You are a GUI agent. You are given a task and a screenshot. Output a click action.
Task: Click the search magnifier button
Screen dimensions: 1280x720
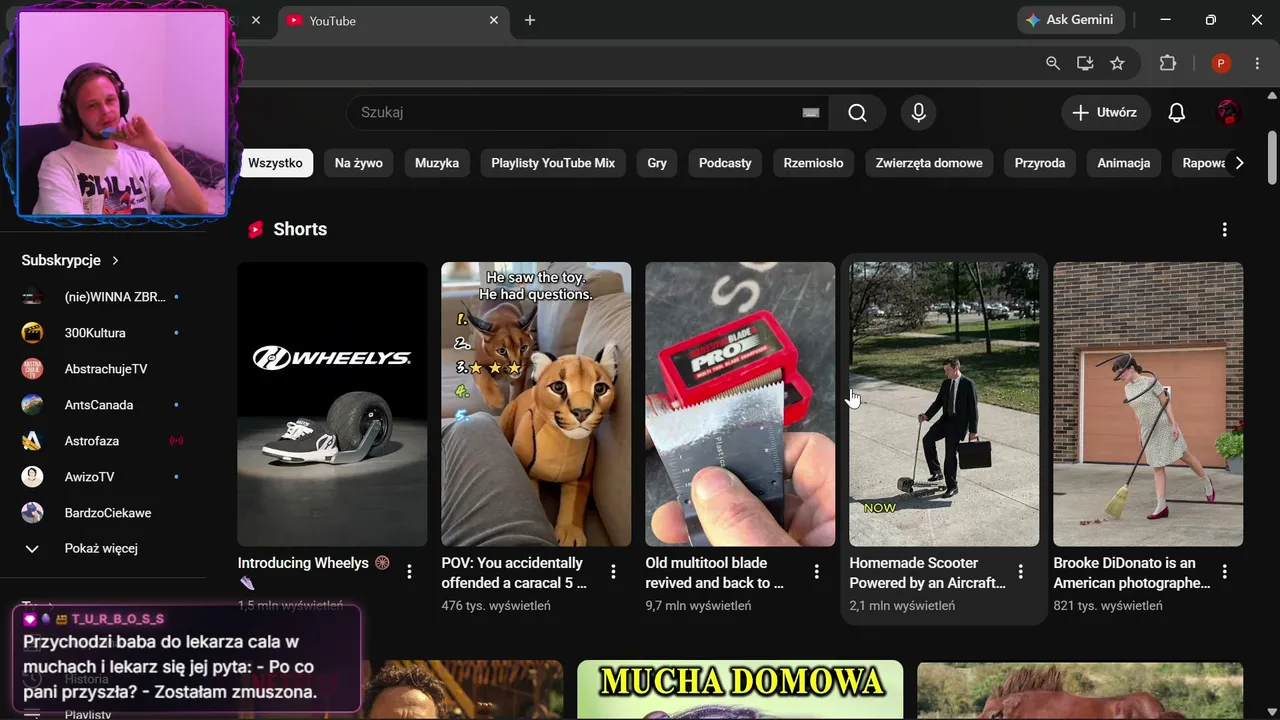click(x=857, y=113)
